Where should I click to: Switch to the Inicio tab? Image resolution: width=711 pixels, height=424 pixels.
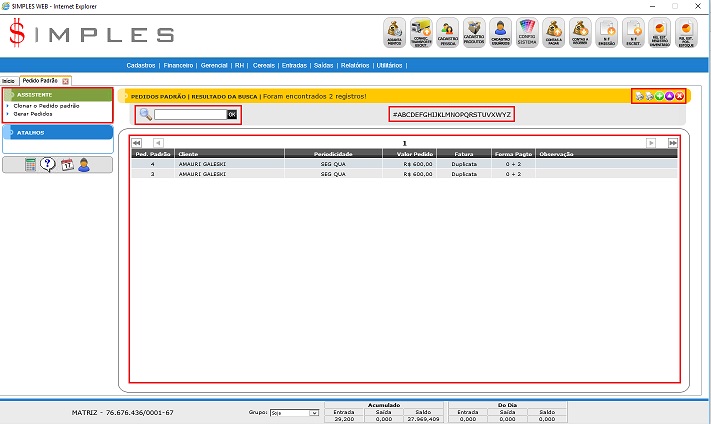[x=8, y=80]
